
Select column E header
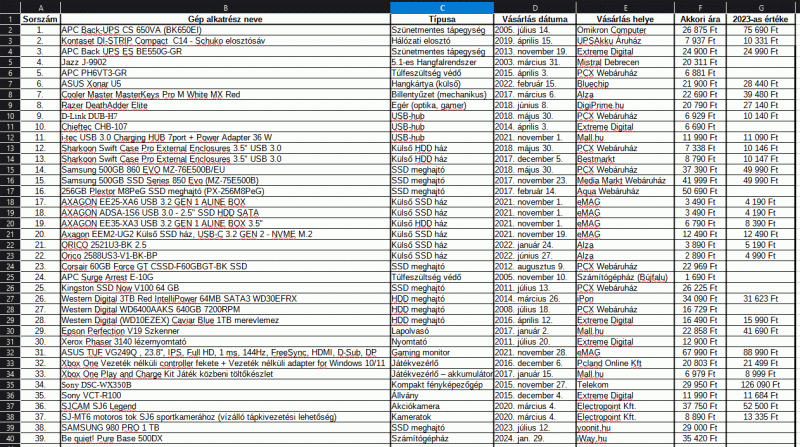click(x=625, y=8)
